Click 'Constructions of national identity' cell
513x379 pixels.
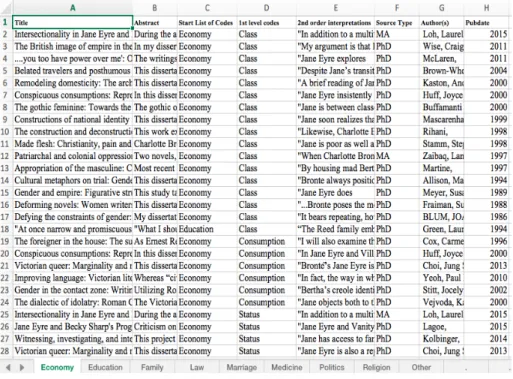coord(72,119)
